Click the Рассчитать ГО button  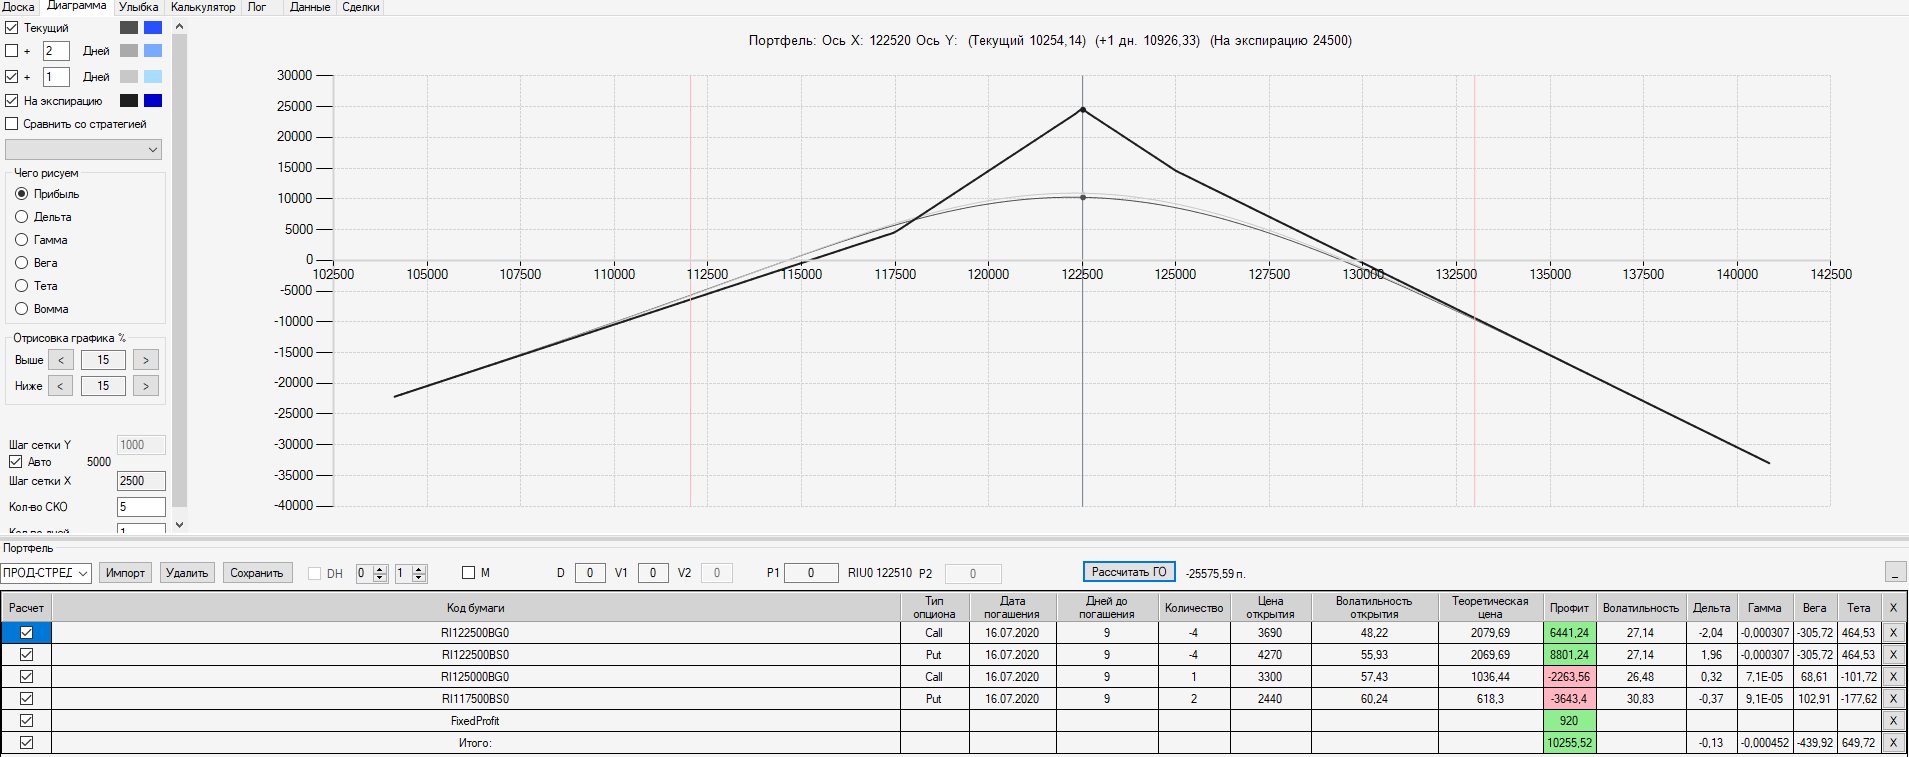coord(1129,572)
